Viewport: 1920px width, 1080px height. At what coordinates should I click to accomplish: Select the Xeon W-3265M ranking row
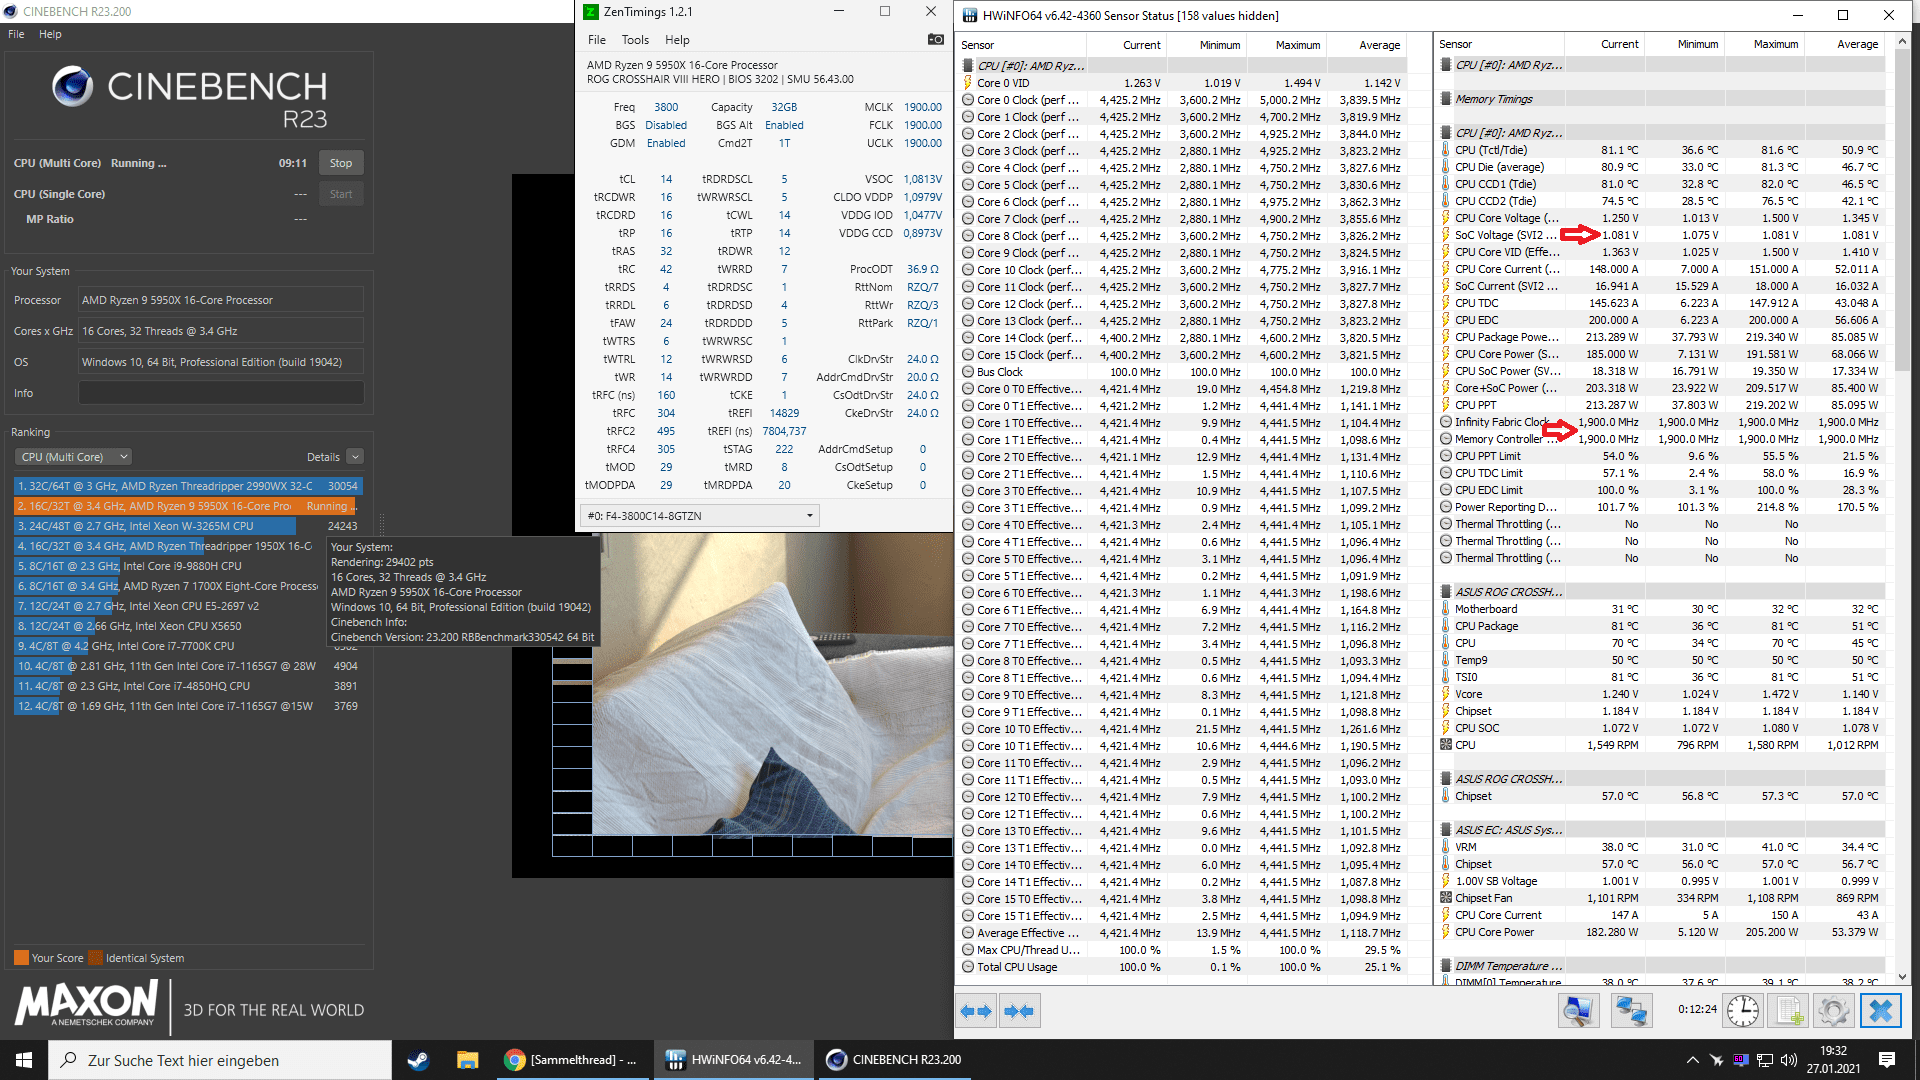tap(188, 526)
